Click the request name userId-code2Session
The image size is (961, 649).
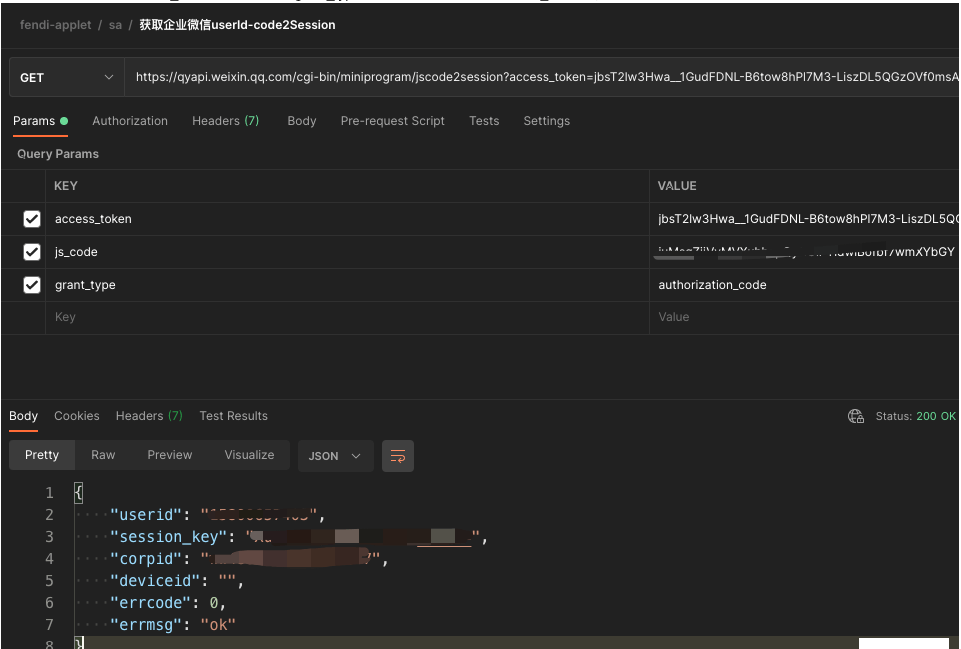[x=237, y=25]
